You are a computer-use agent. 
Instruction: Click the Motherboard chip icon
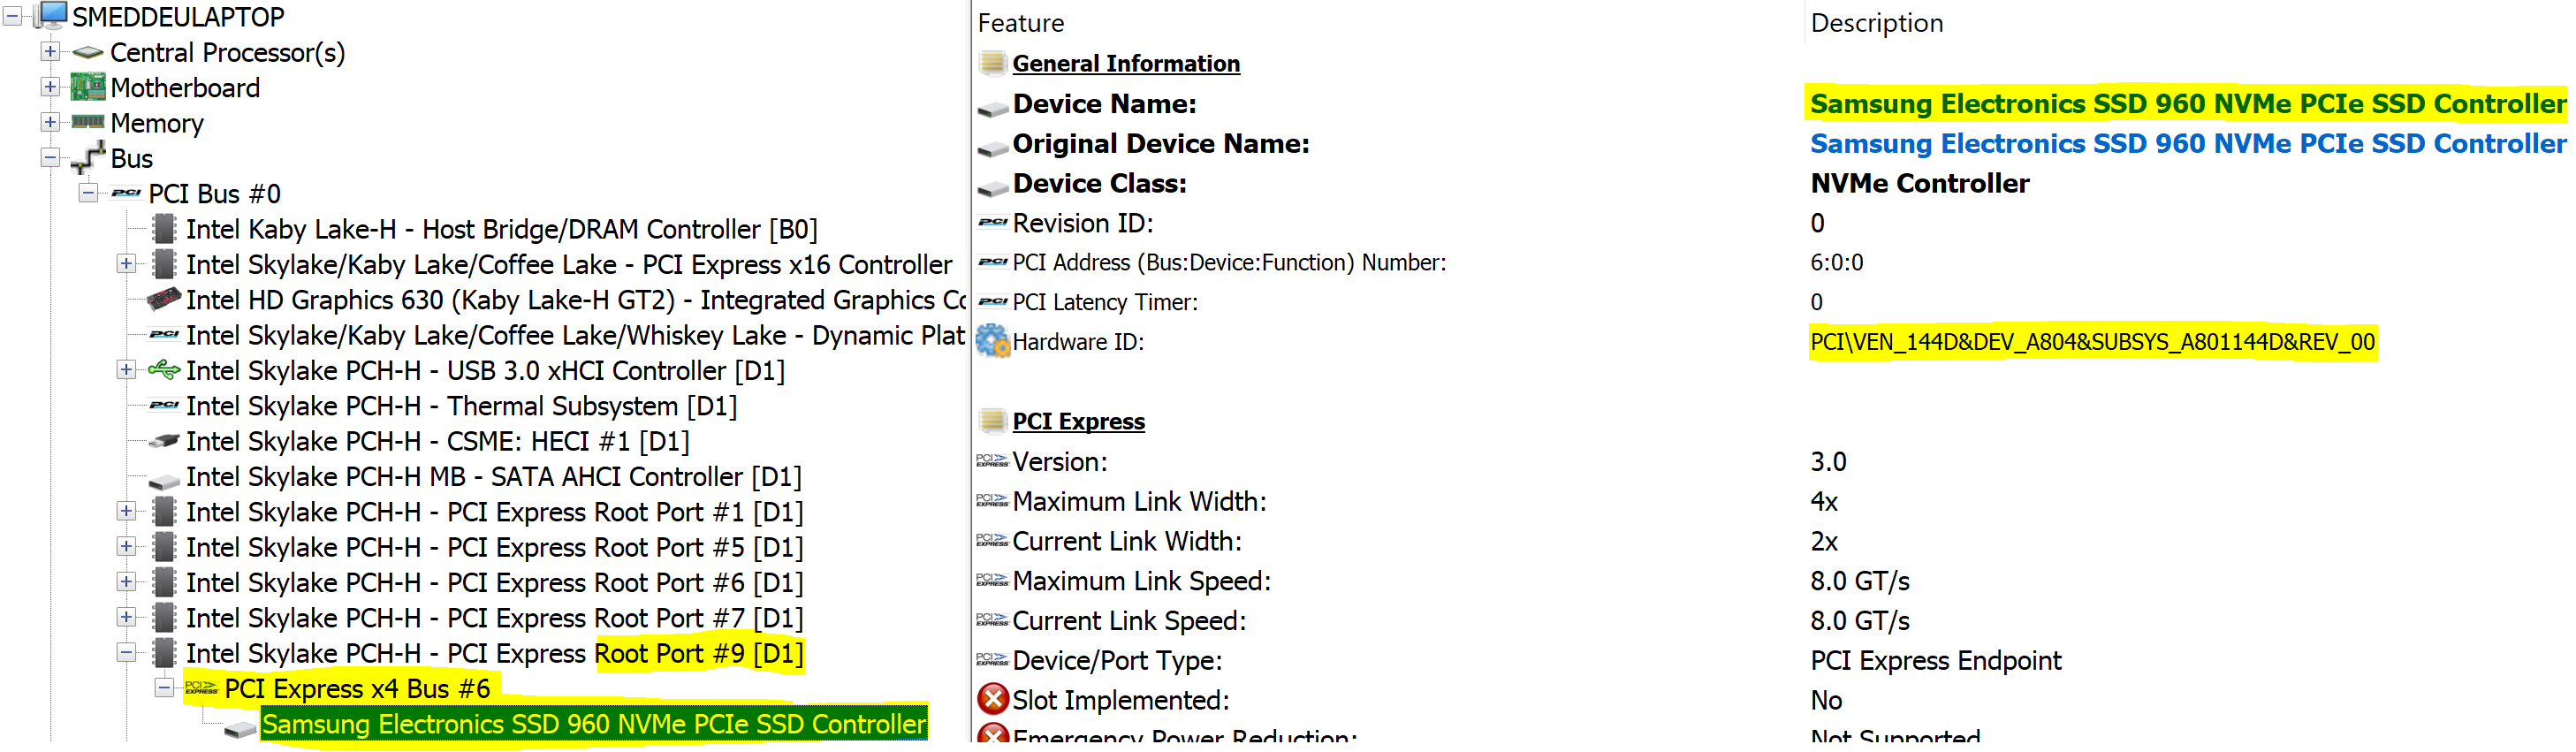(x=88, y=88)
